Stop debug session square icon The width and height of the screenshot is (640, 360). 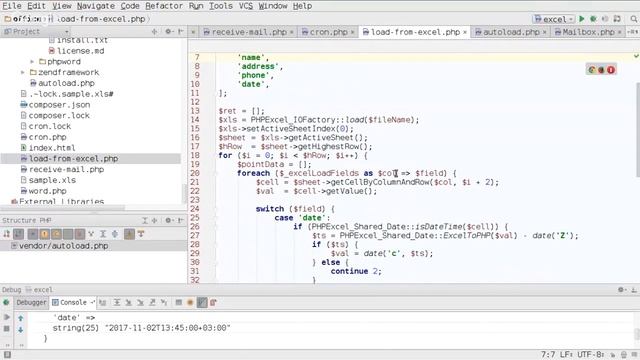(7, 328)
